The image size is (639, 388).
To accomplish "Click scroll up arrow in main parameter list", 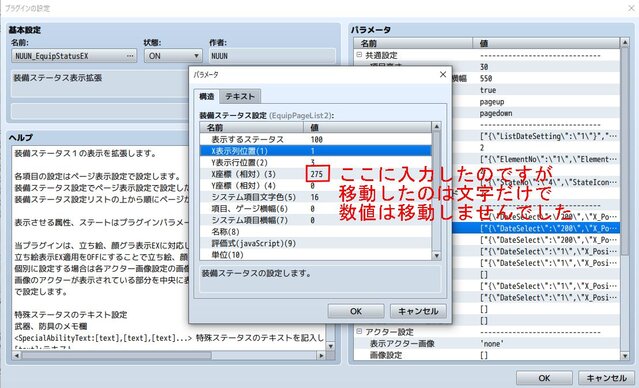I will [x=625, y=42].
